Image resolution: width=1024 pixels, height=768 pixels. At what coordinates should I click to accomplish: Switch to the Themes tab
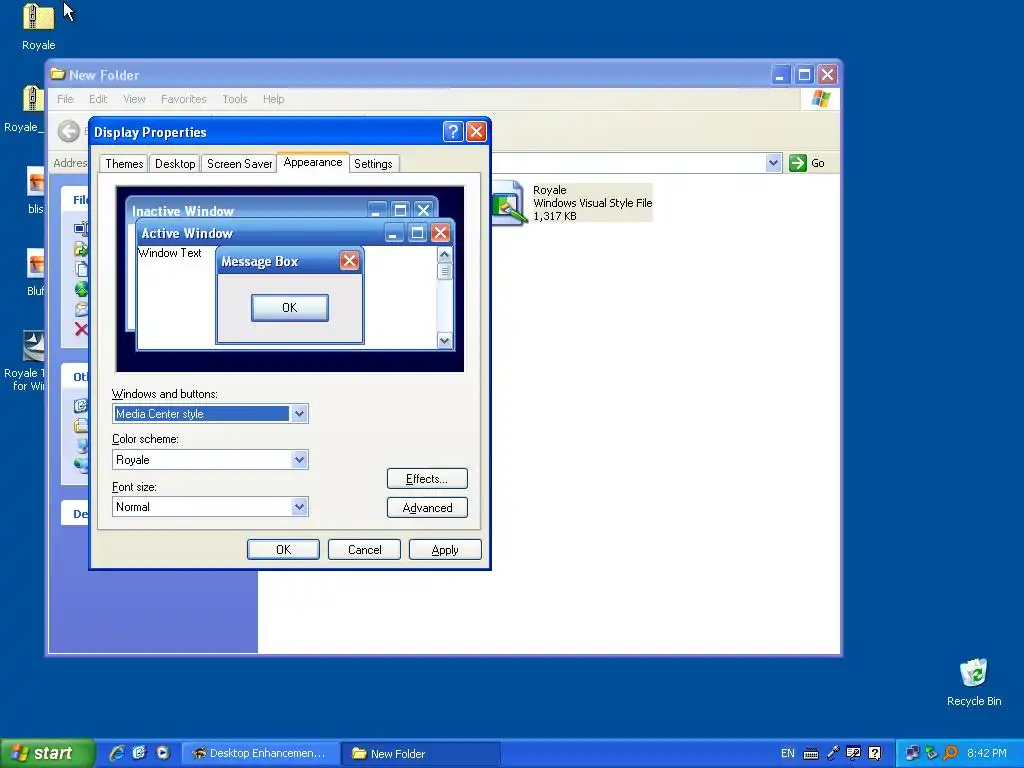click(124, 163)
